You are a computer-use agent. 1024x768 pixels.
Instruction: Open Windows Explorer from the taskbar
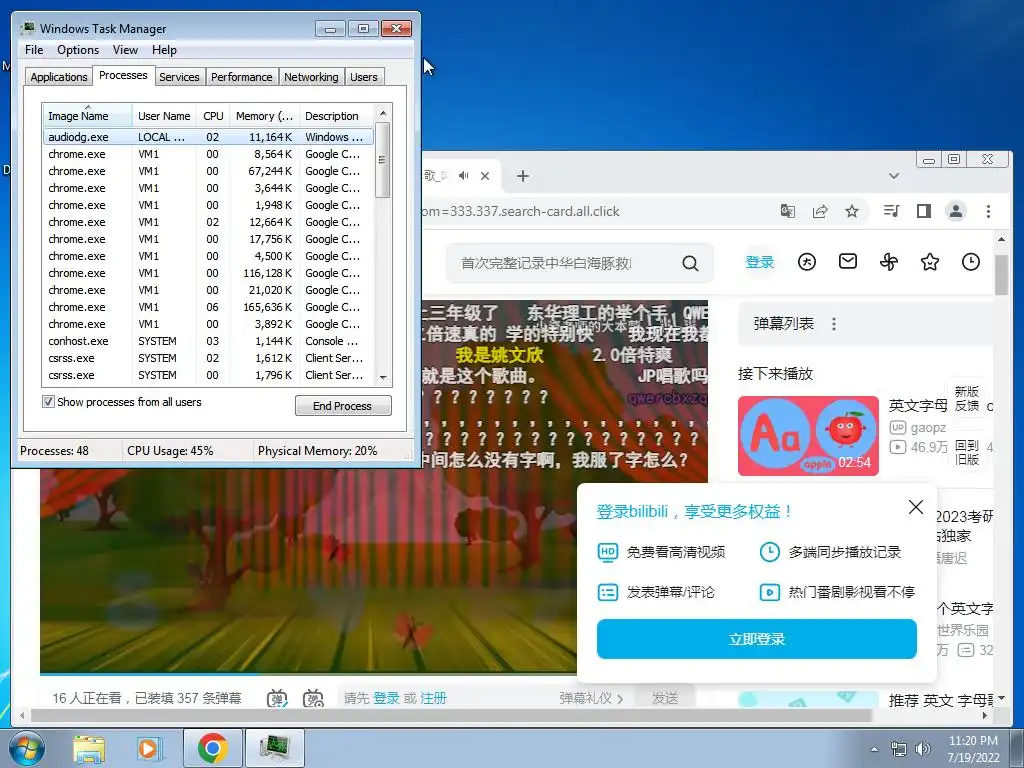(89, 749)
